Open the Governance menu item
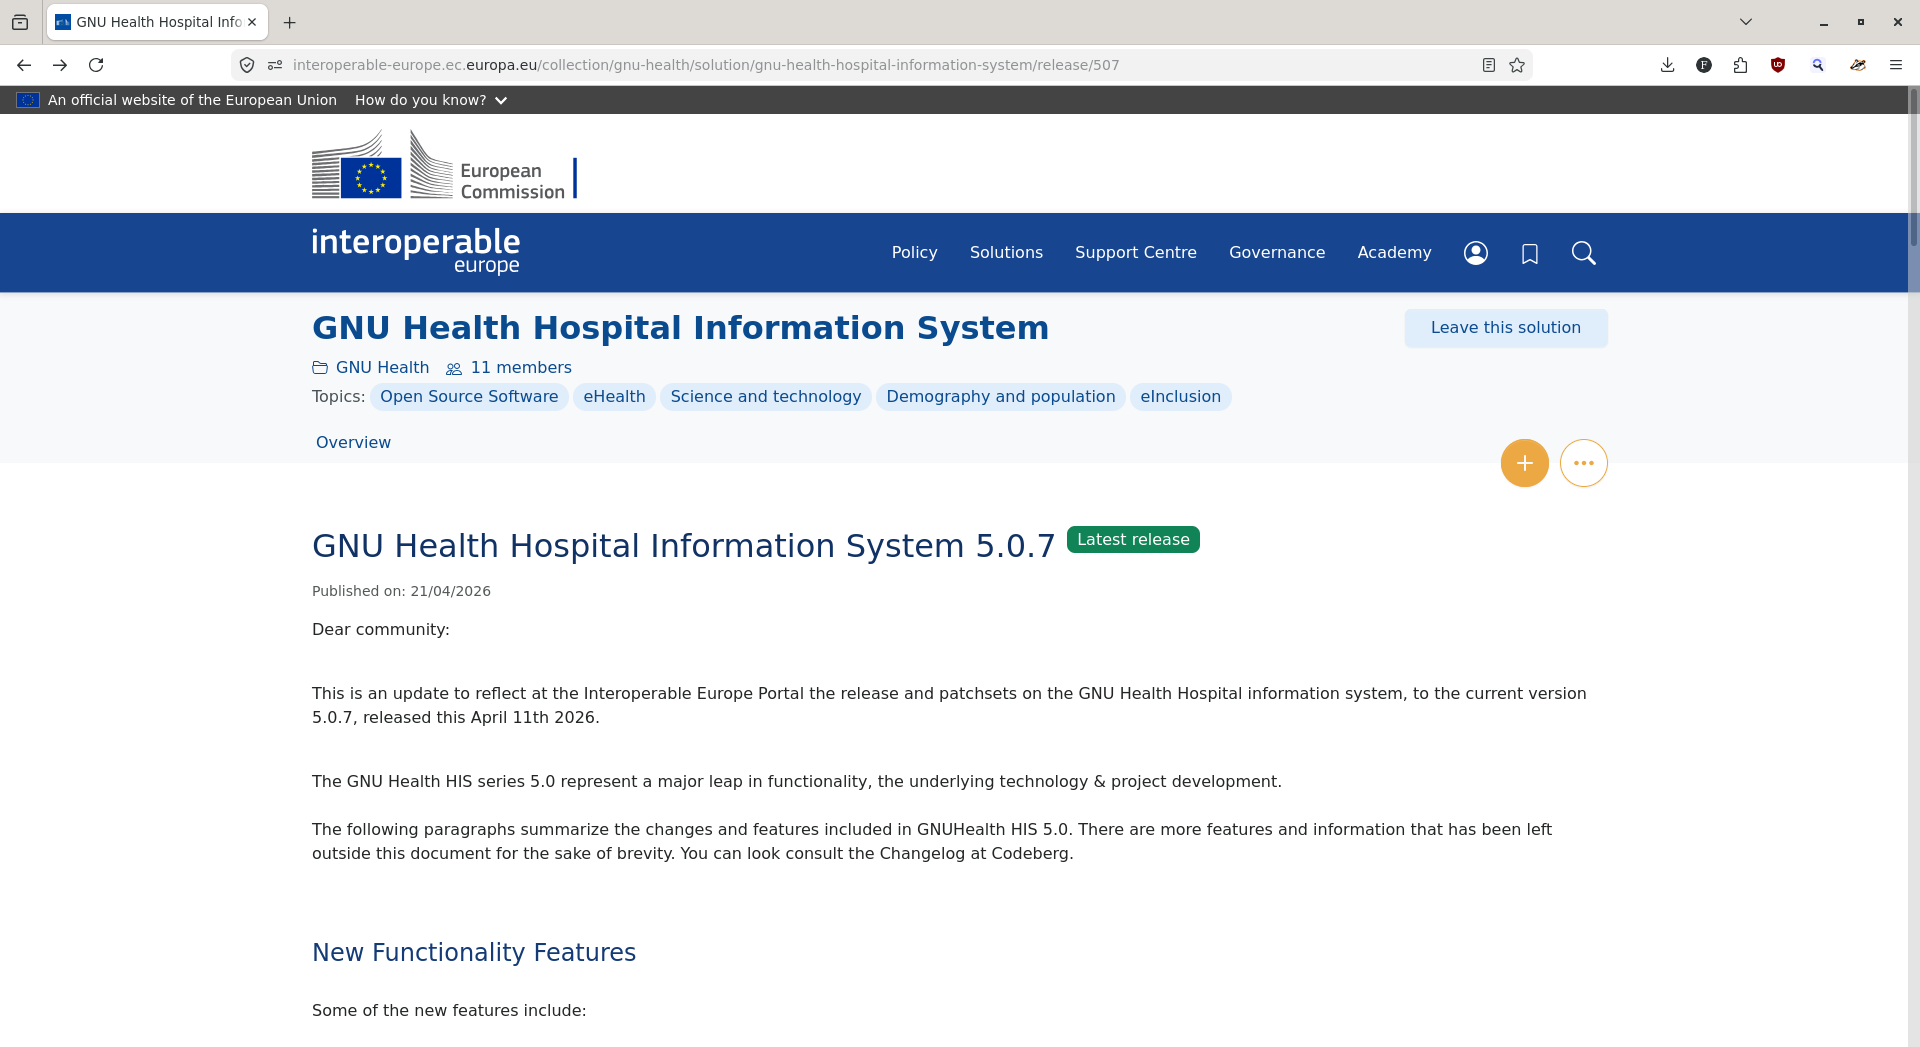 [x=1277, y=253]
